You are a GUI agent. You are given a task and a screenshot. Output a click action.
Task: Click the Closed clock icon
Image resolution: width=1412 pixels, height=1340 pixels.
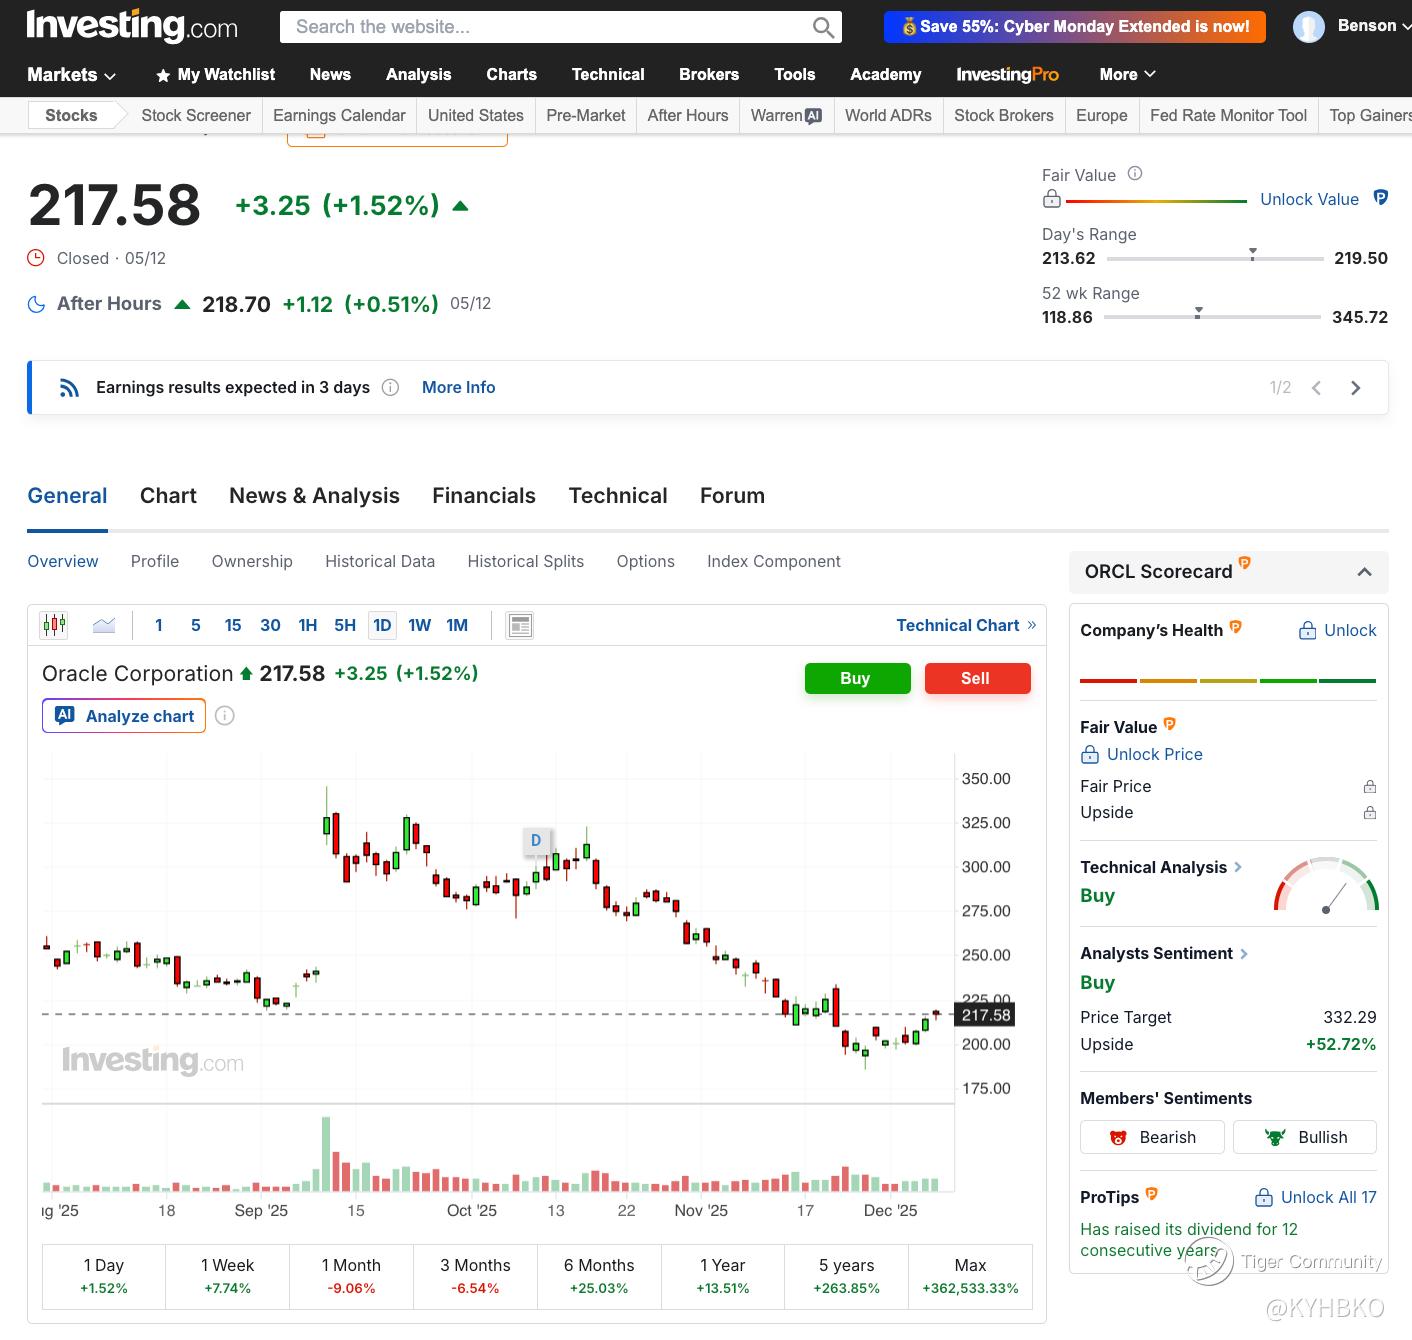coord(36,258)
